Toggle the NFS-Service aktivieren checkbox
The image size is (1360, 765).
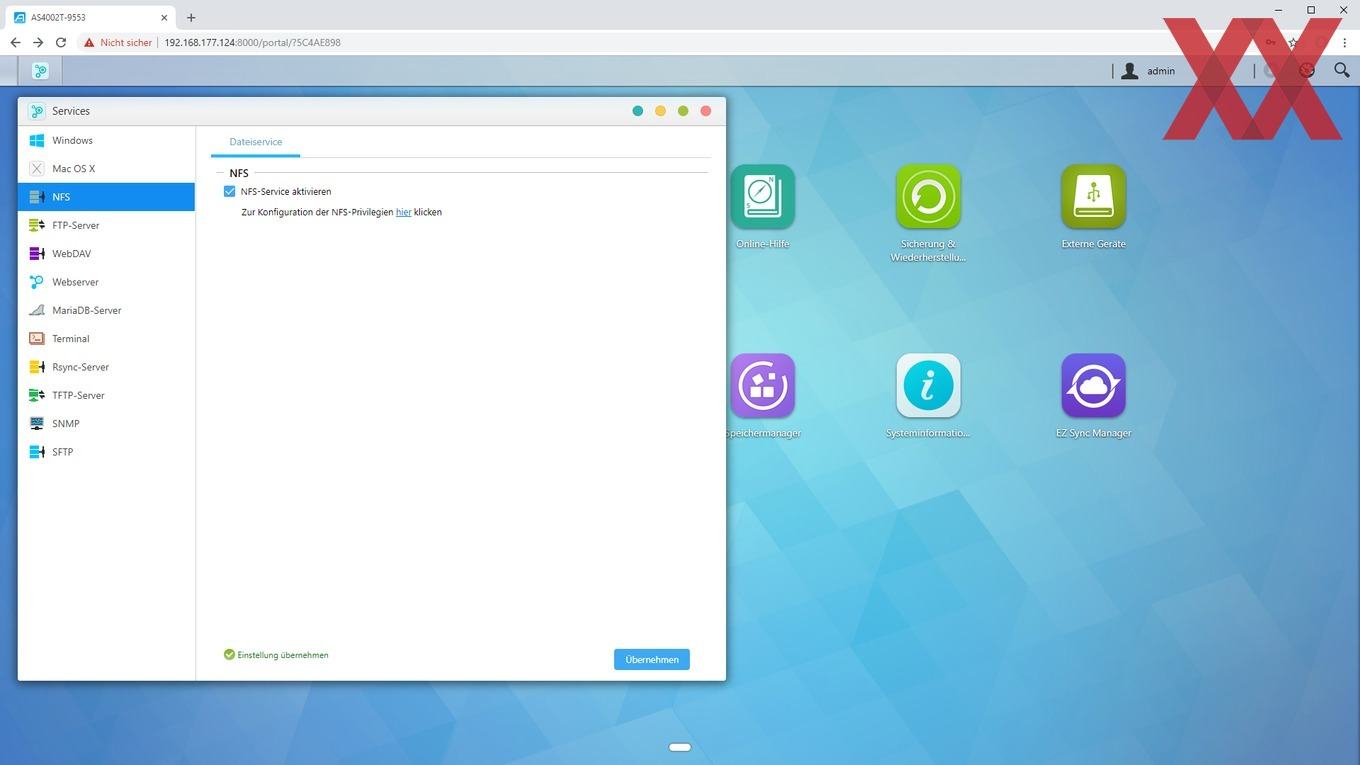230,191
